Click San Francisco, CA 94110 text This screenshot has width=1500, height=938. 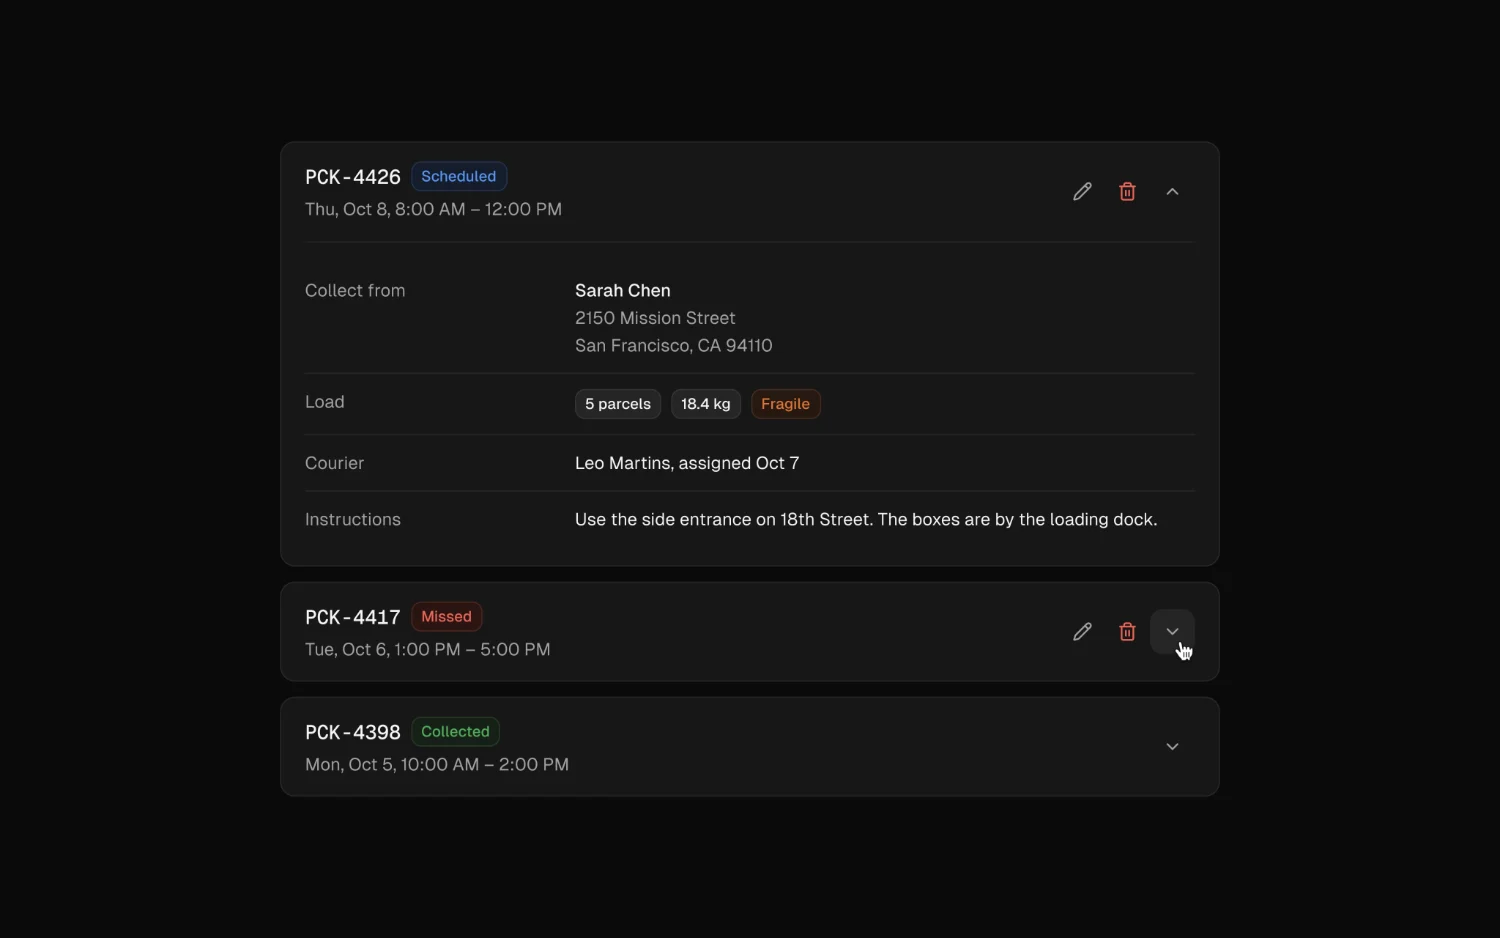(674, 346)
